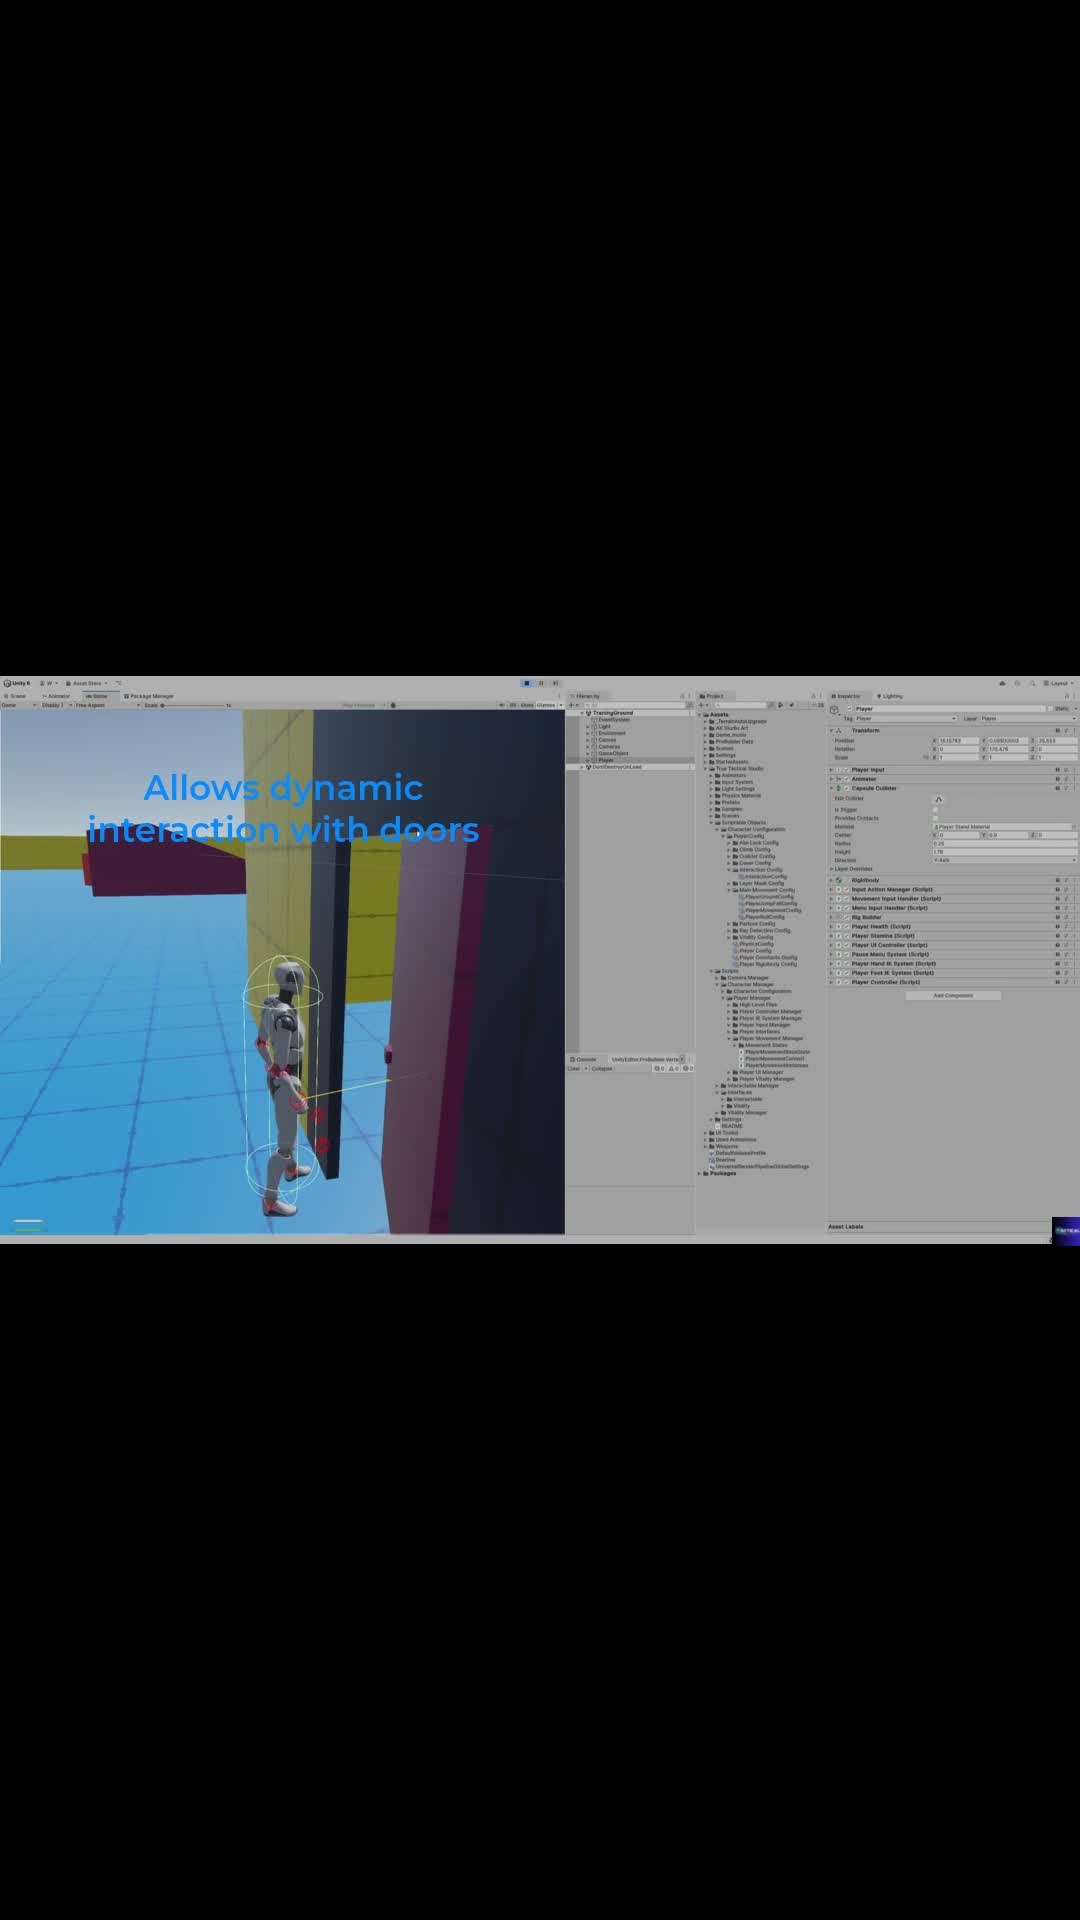Toggle Stats in the Game view
Screen dimensions: 1080x1920
(x=526, y=705)
